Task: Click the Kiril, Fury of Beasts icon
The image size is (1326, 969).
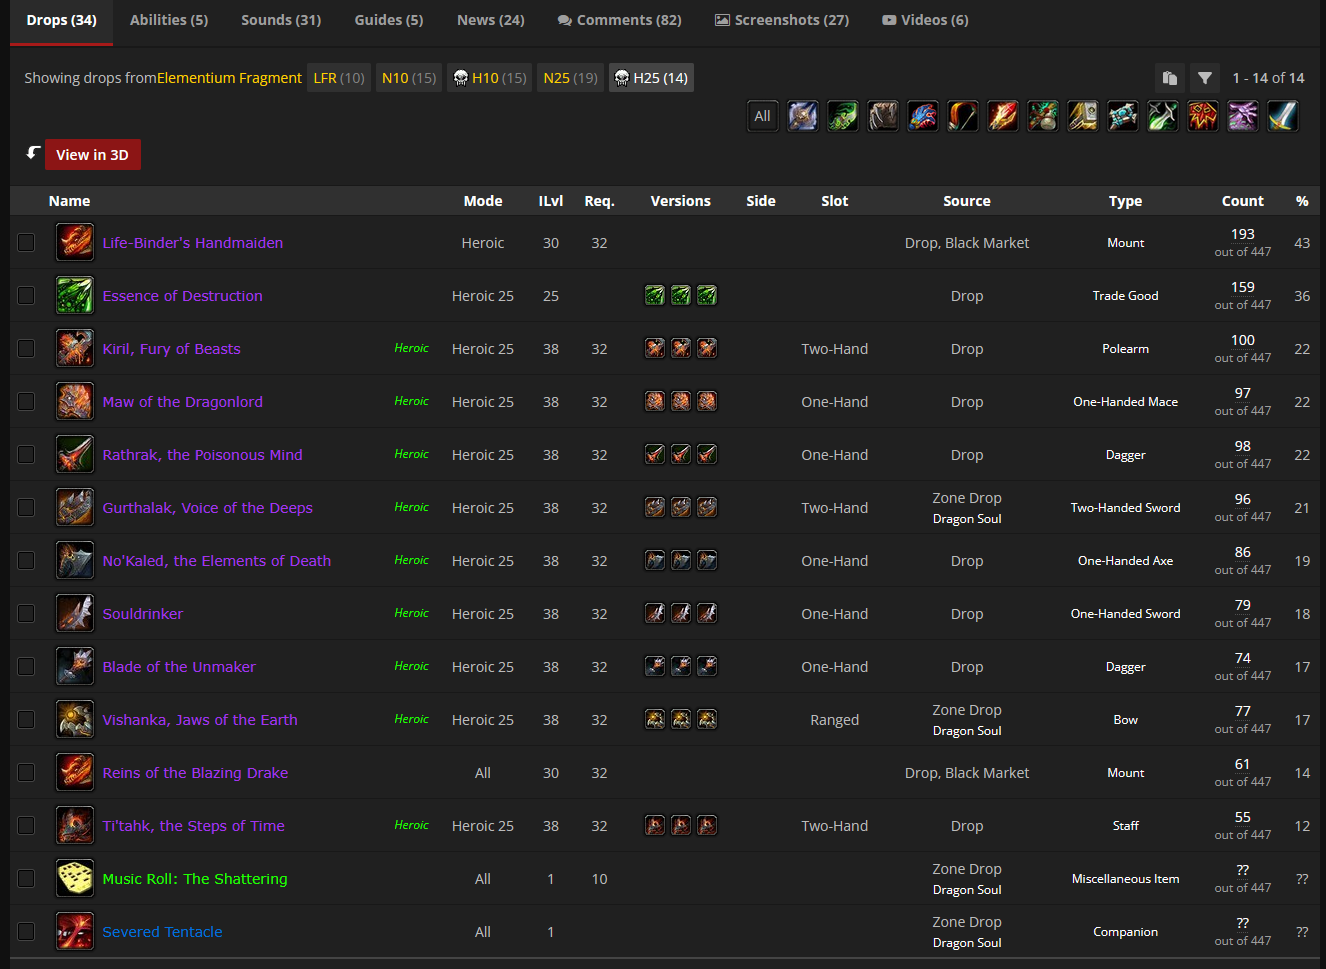Action: pyautogui.click(x=75, y=348)
